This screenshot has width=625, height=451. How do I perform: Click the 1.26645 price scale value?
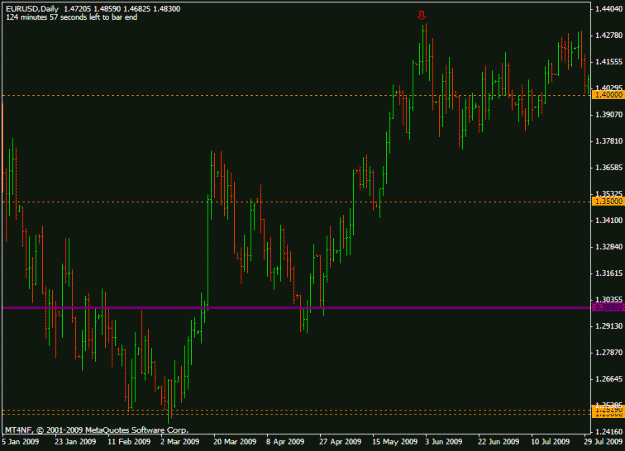pyautogui.click(x=608, y=379)
